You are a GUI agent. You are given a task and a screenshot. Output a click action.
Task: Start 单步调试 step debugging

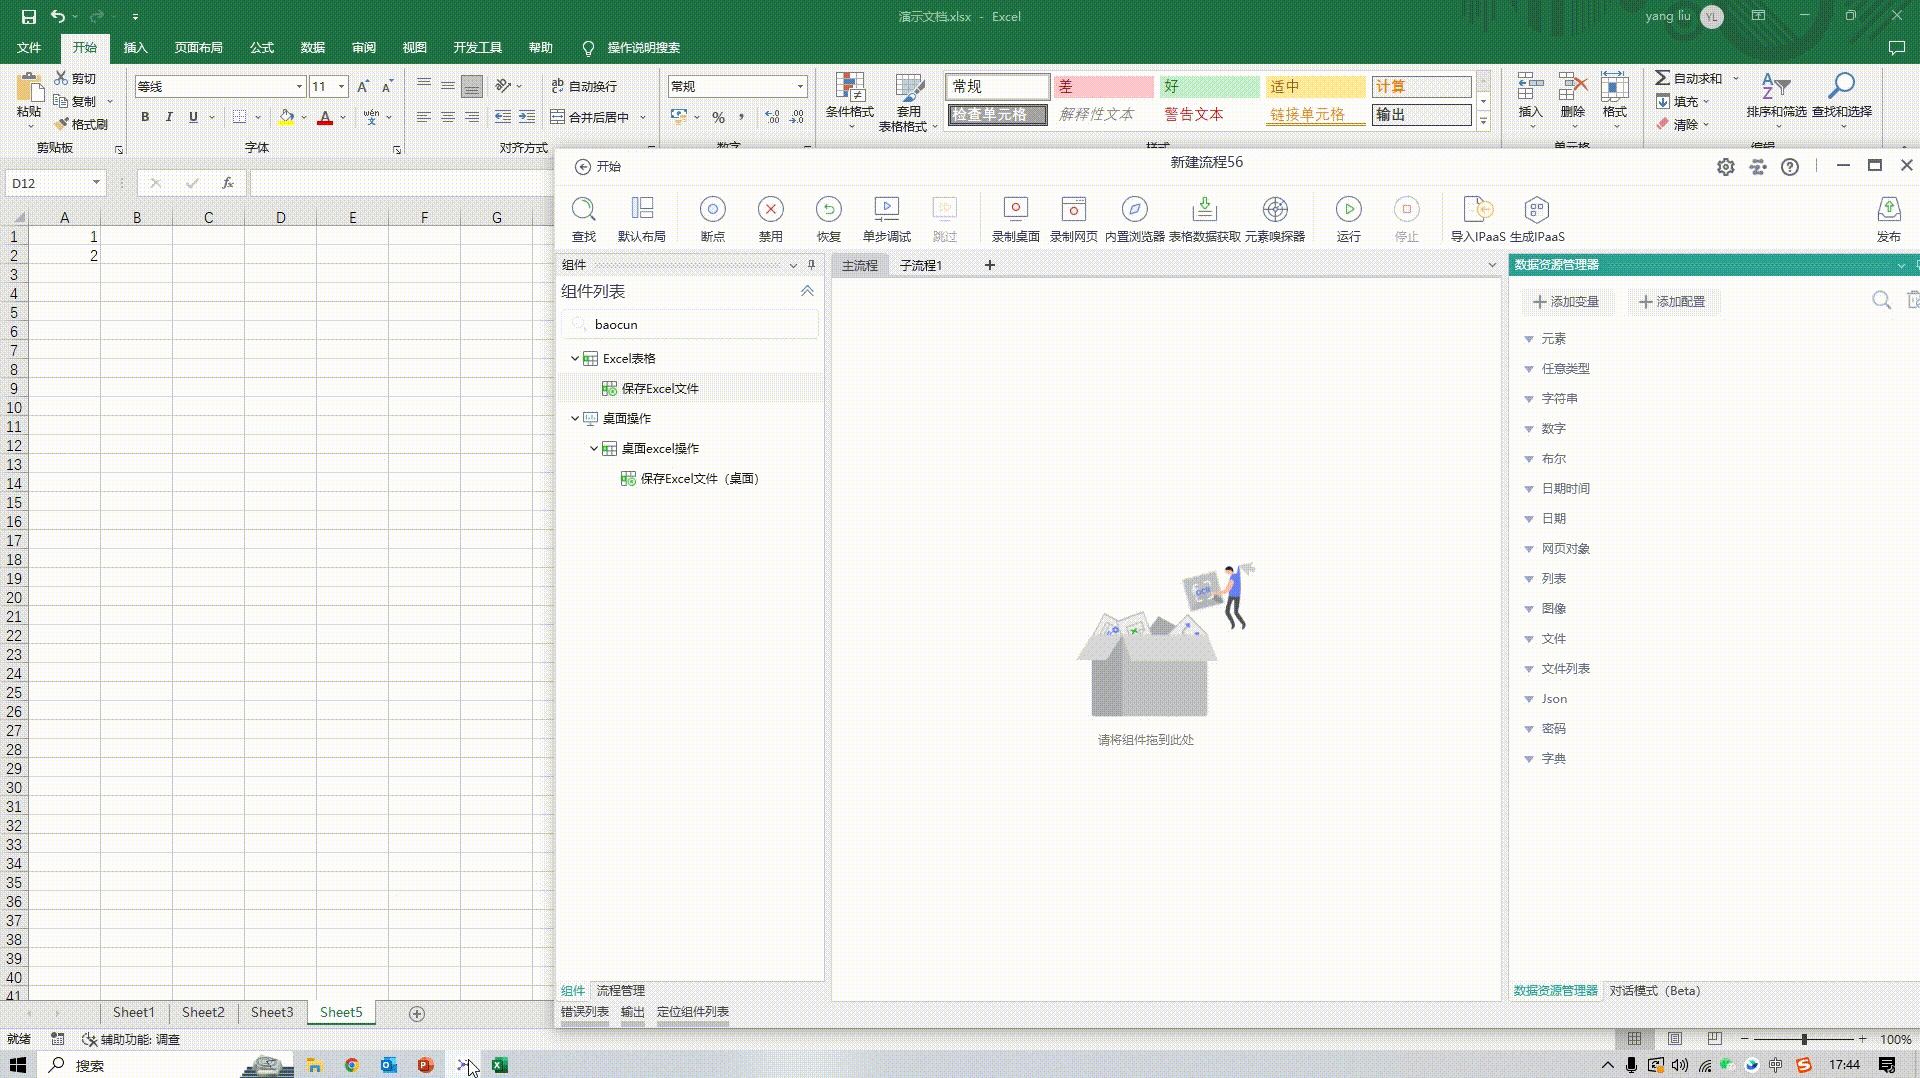[x=886, y=209]
